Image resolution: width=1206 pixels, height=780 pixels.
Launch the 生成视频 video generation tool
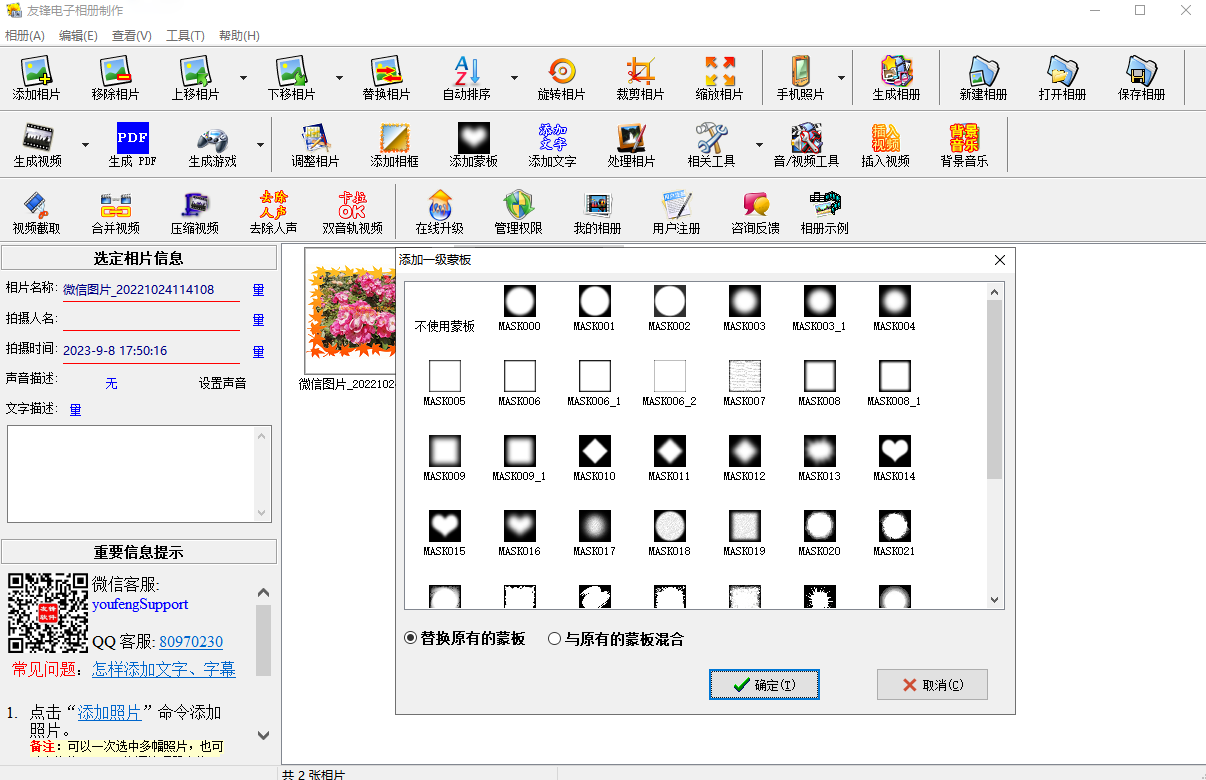pos(36,145)
